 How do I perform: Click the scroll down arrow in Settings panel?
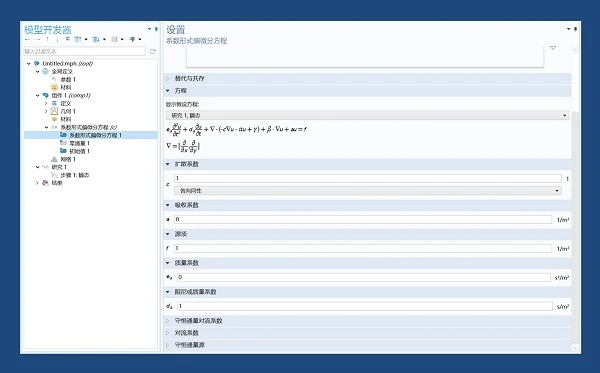point(575,348)
